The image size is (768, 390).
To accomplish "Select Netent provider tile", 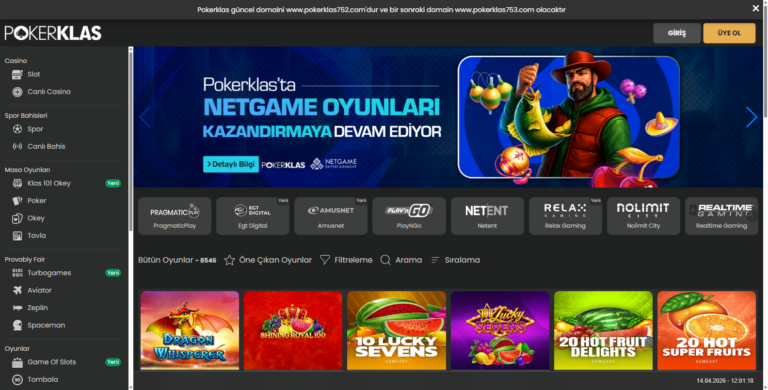I will pyautogui.click(x=487, y=216).
